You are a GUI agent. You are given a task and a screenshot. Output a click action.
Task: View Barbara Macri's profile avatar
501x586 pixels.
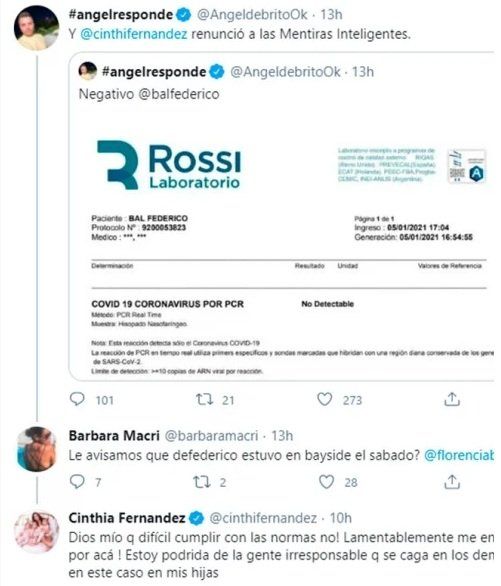pos(37,449)
